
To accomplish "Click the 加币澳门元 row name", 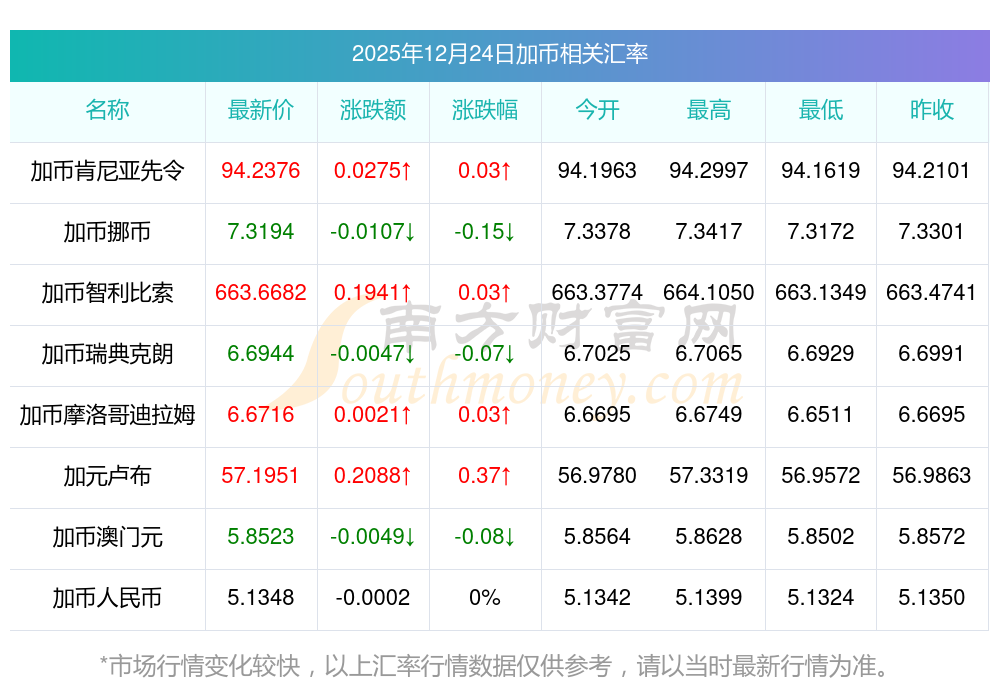I will [107, 538].
